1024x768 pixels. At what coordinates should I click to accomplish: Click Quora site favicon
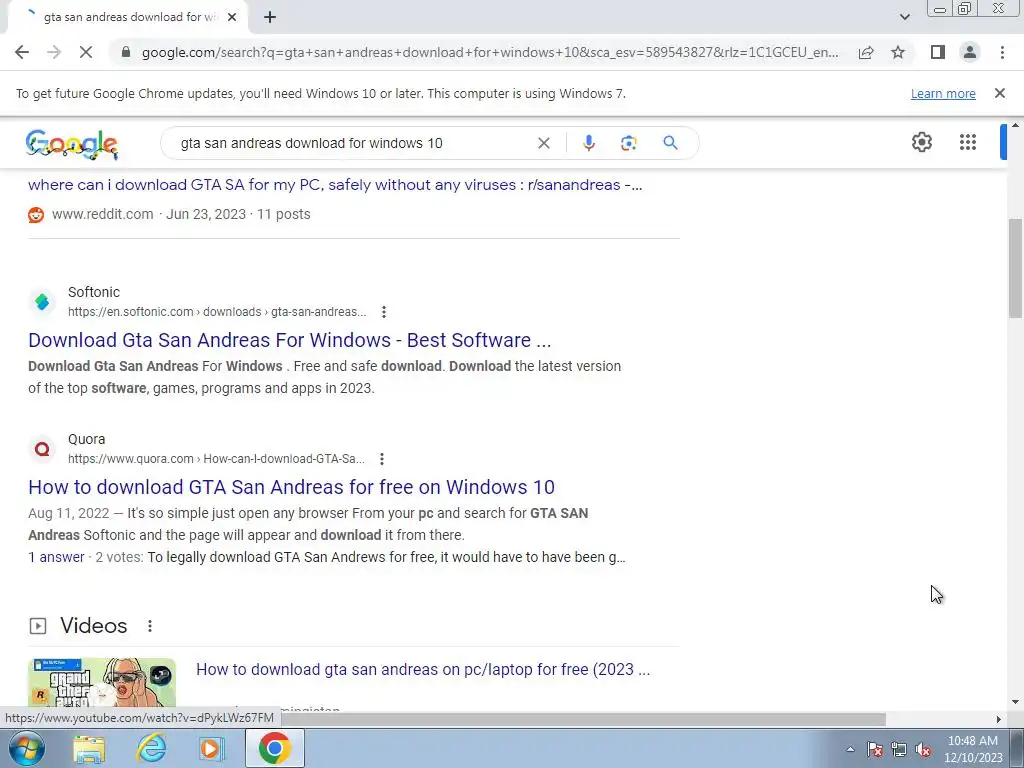click(x=42, y=449)
